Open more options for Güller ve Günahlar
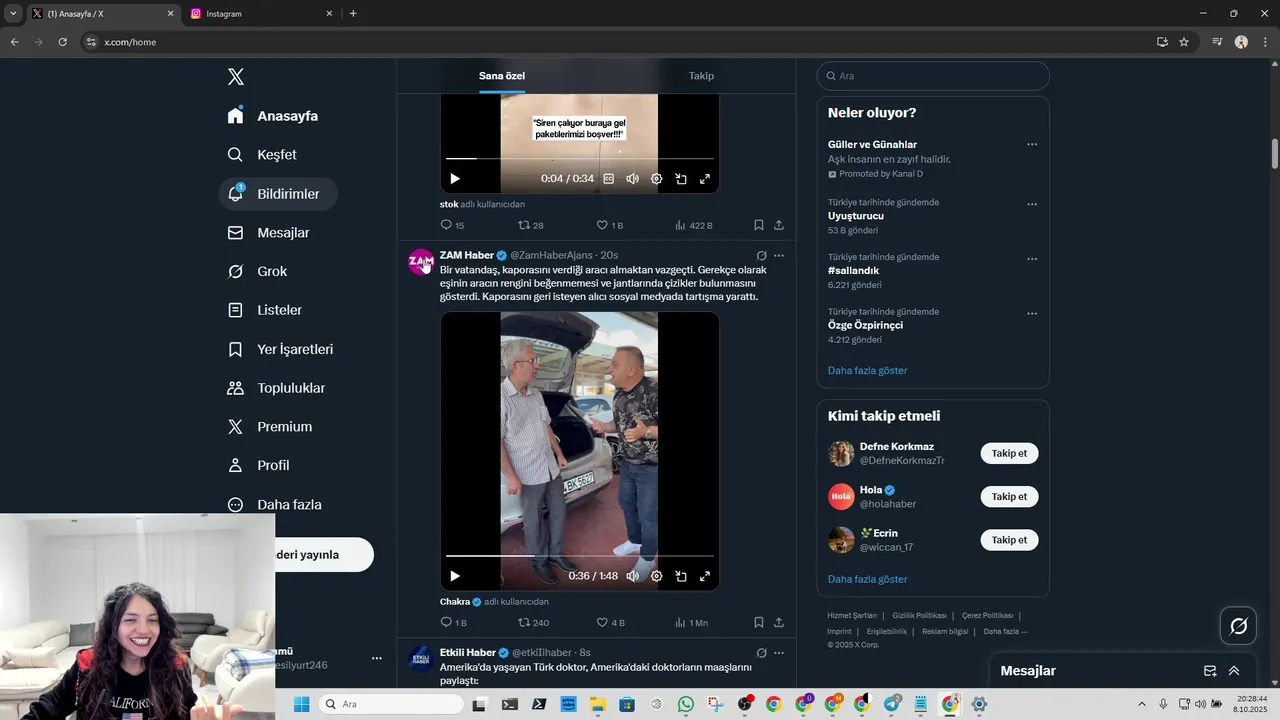 point(1032,145)
